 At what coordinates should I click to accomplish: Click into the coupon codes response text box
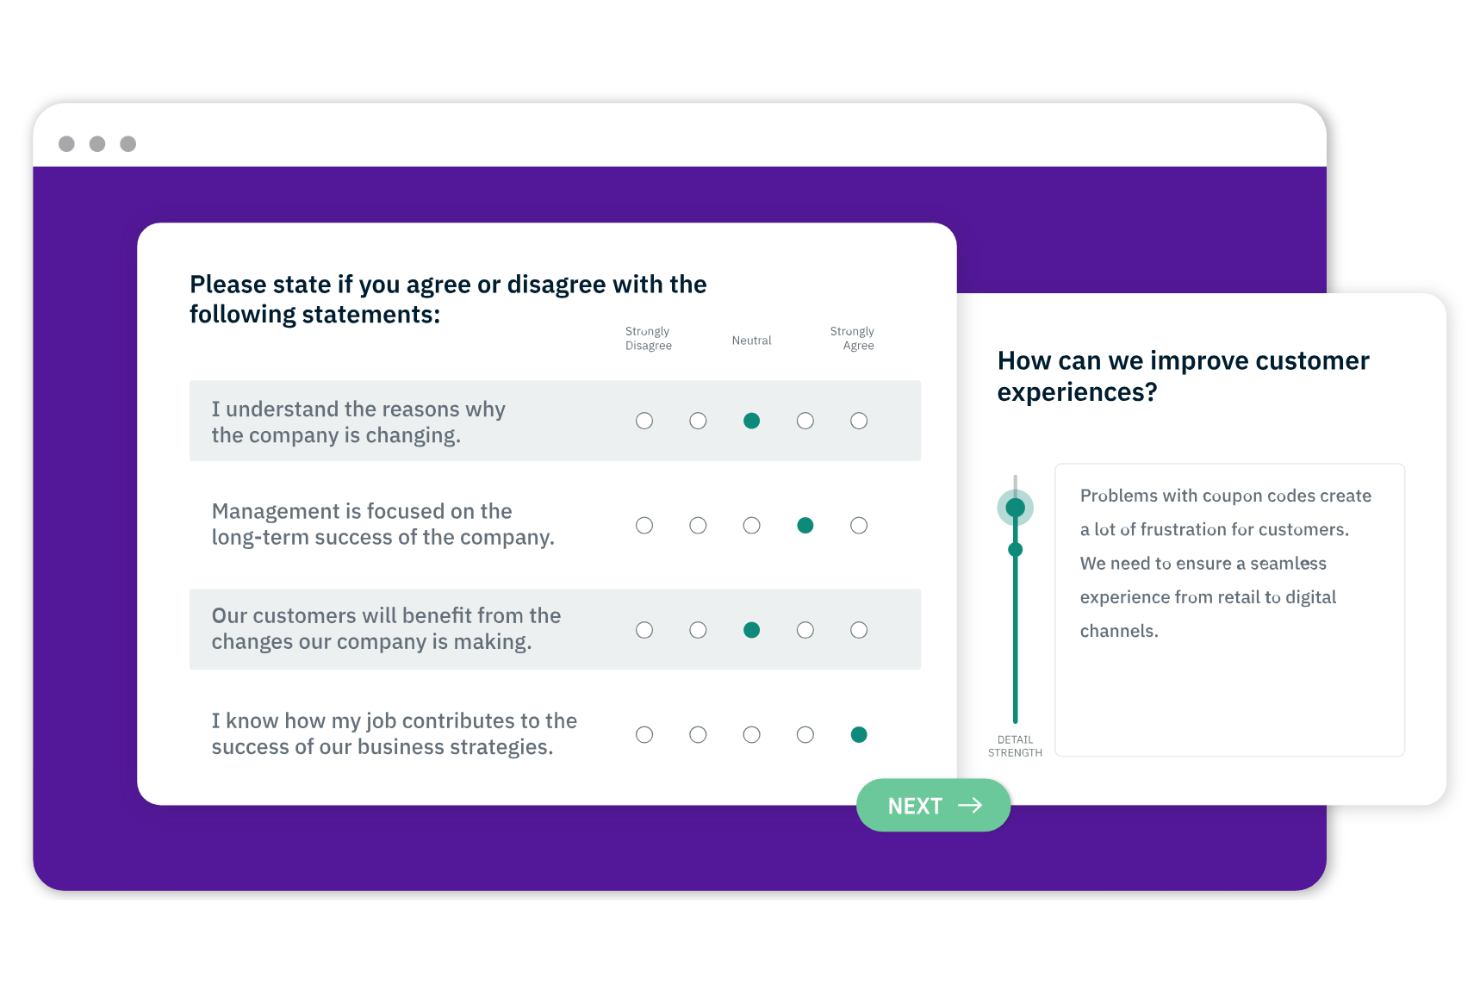1229,610
